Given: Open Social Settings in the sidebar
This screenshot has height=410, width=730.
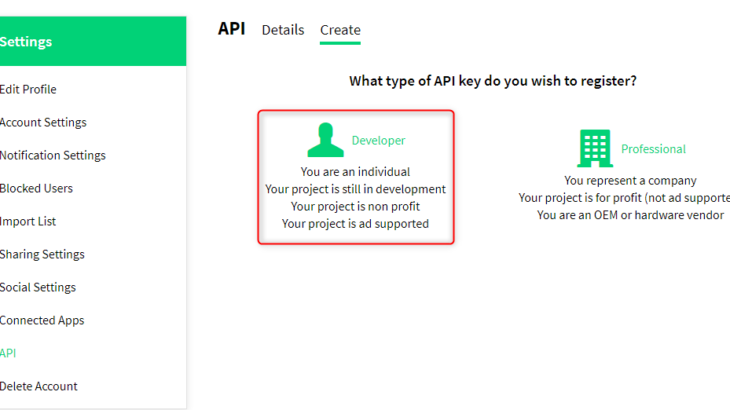Looking at the screenshot, I should [38, 287].
